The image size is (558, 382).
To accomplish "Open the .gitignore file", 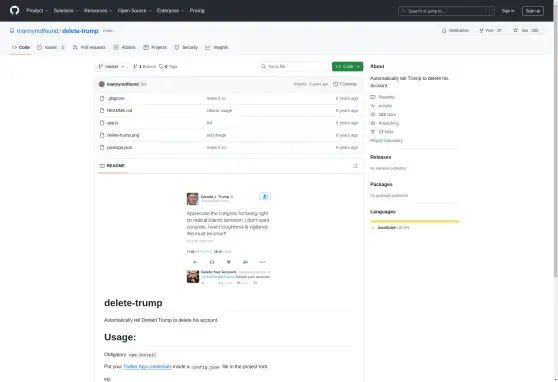I will pos(116,98).
